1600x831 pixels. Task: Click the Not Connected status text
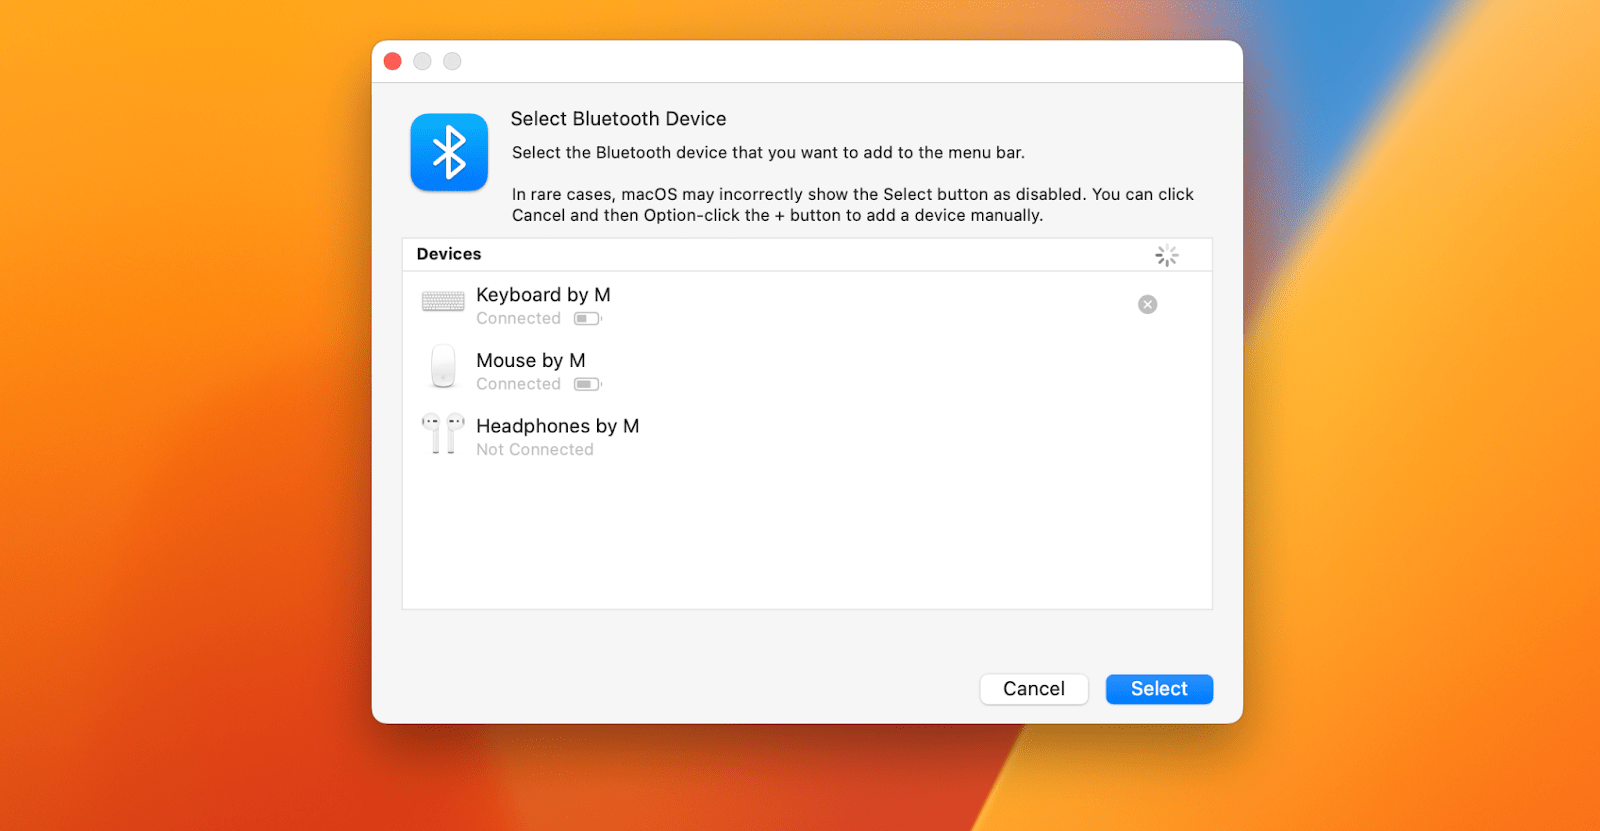pyautogui.click(x=535, y=450)
